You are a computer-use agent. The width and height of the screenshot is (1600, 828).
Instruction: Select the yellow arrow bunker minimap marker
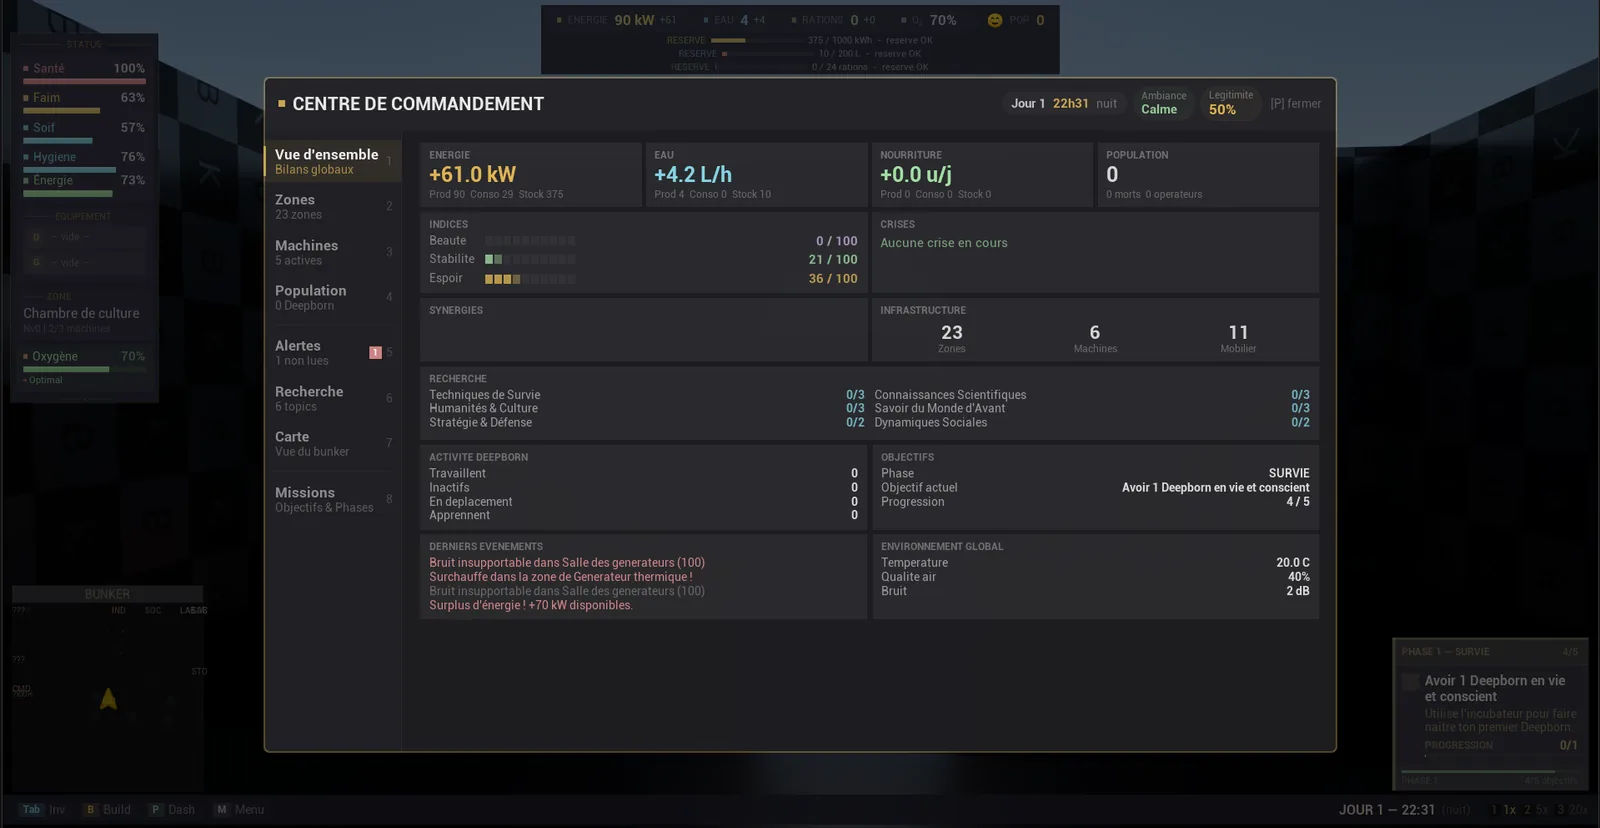[108, 699]
